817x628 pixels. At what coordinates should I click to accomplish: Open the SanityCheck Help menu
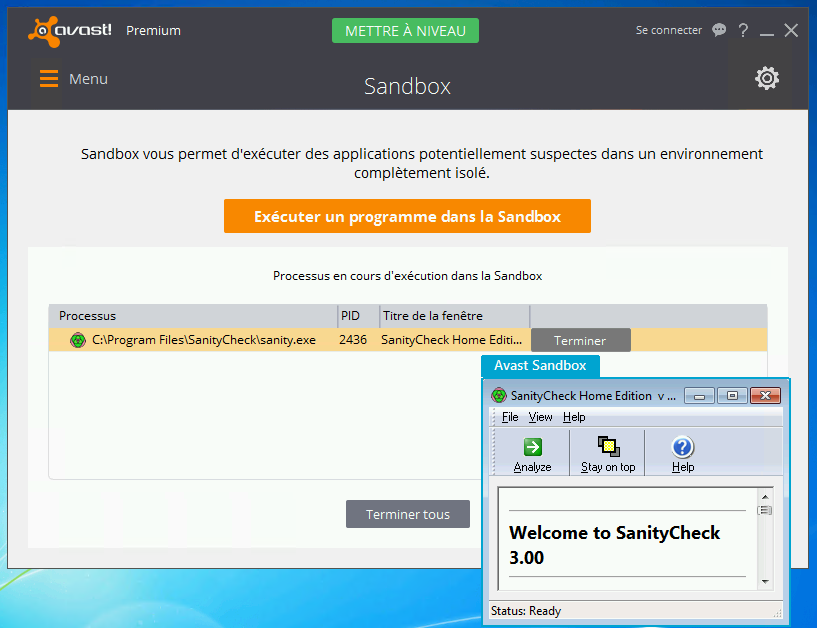point(574,417)
